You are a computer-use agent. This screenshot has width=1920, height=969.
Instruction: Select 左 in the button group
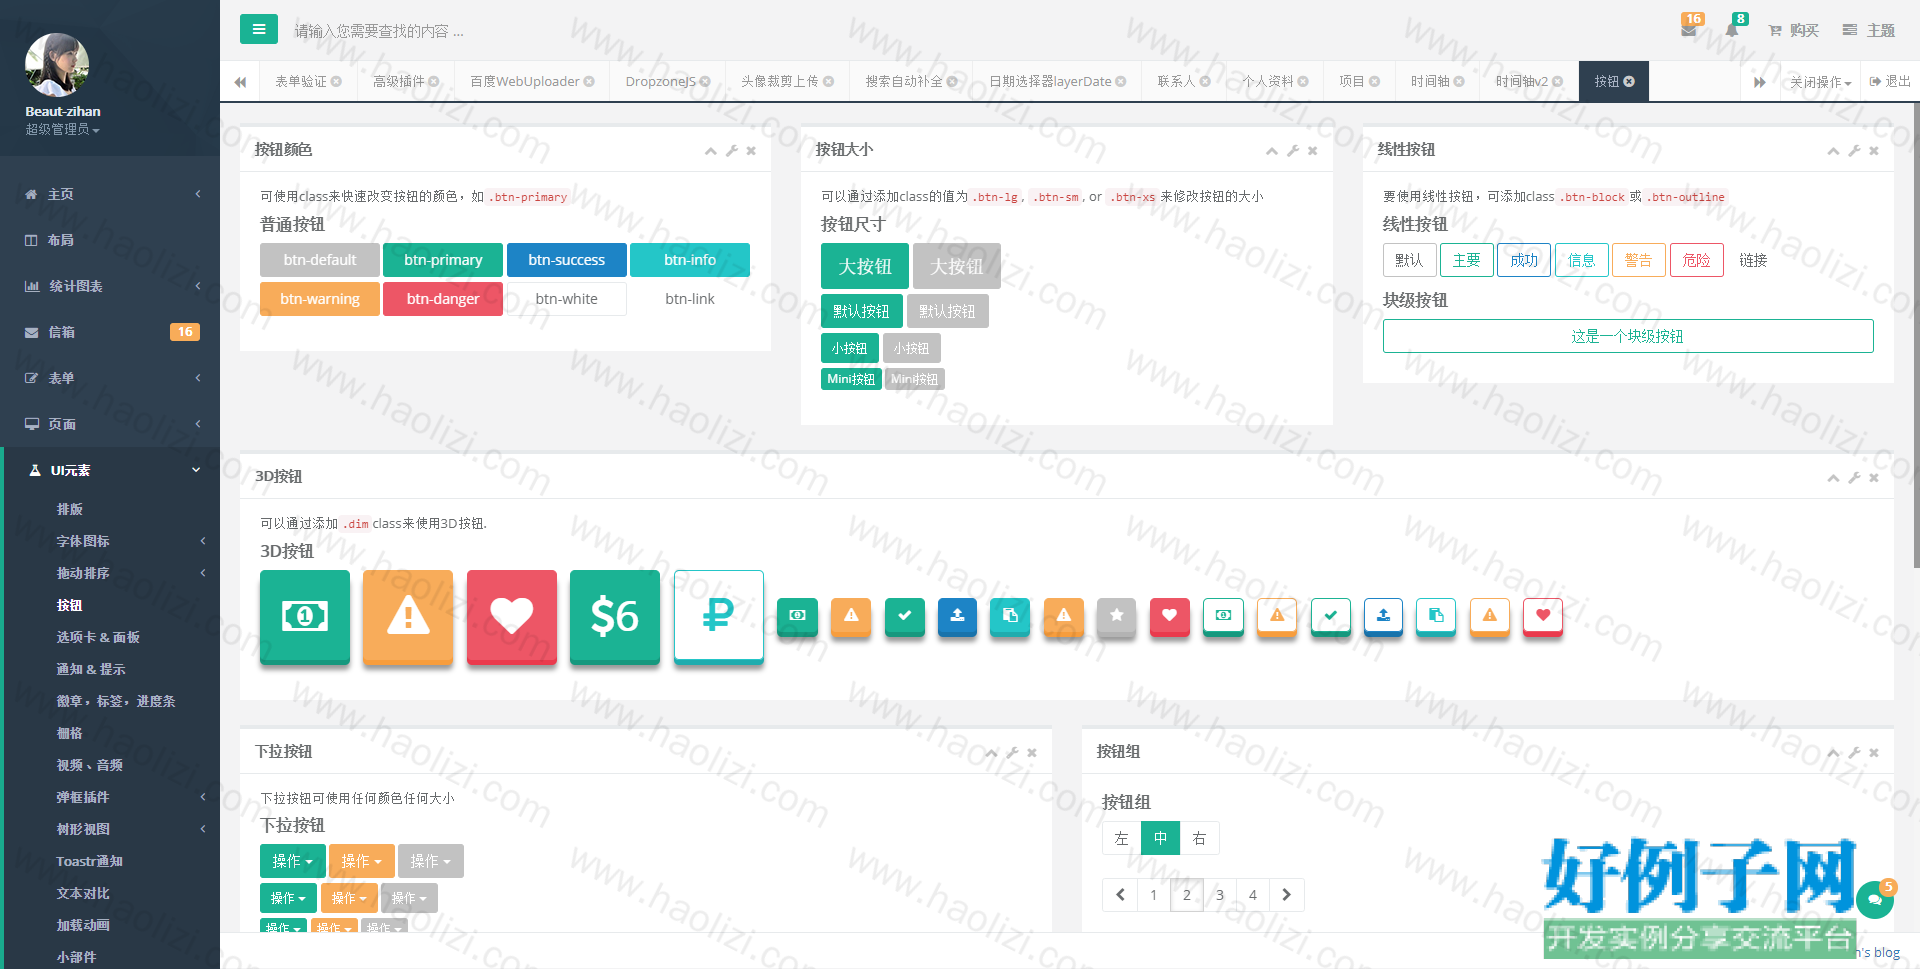coord(1121,838)
